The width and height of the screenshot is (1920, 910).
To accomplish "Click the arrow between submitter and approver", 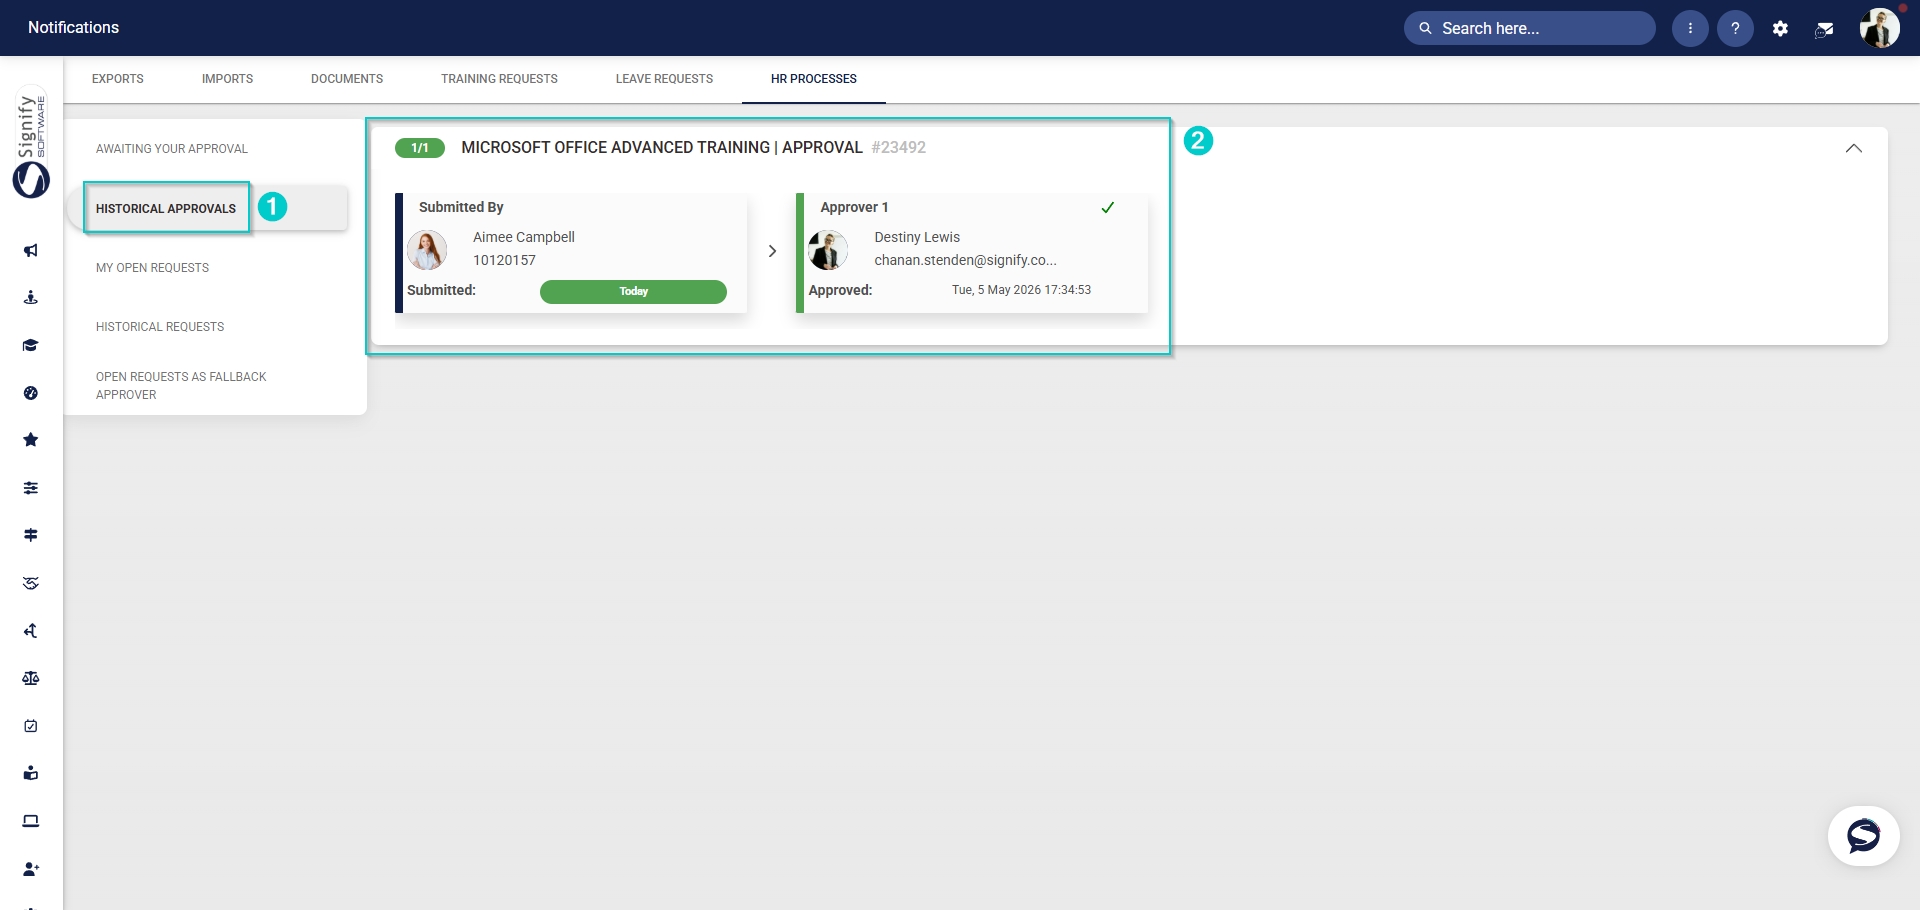I will point(772,251).
